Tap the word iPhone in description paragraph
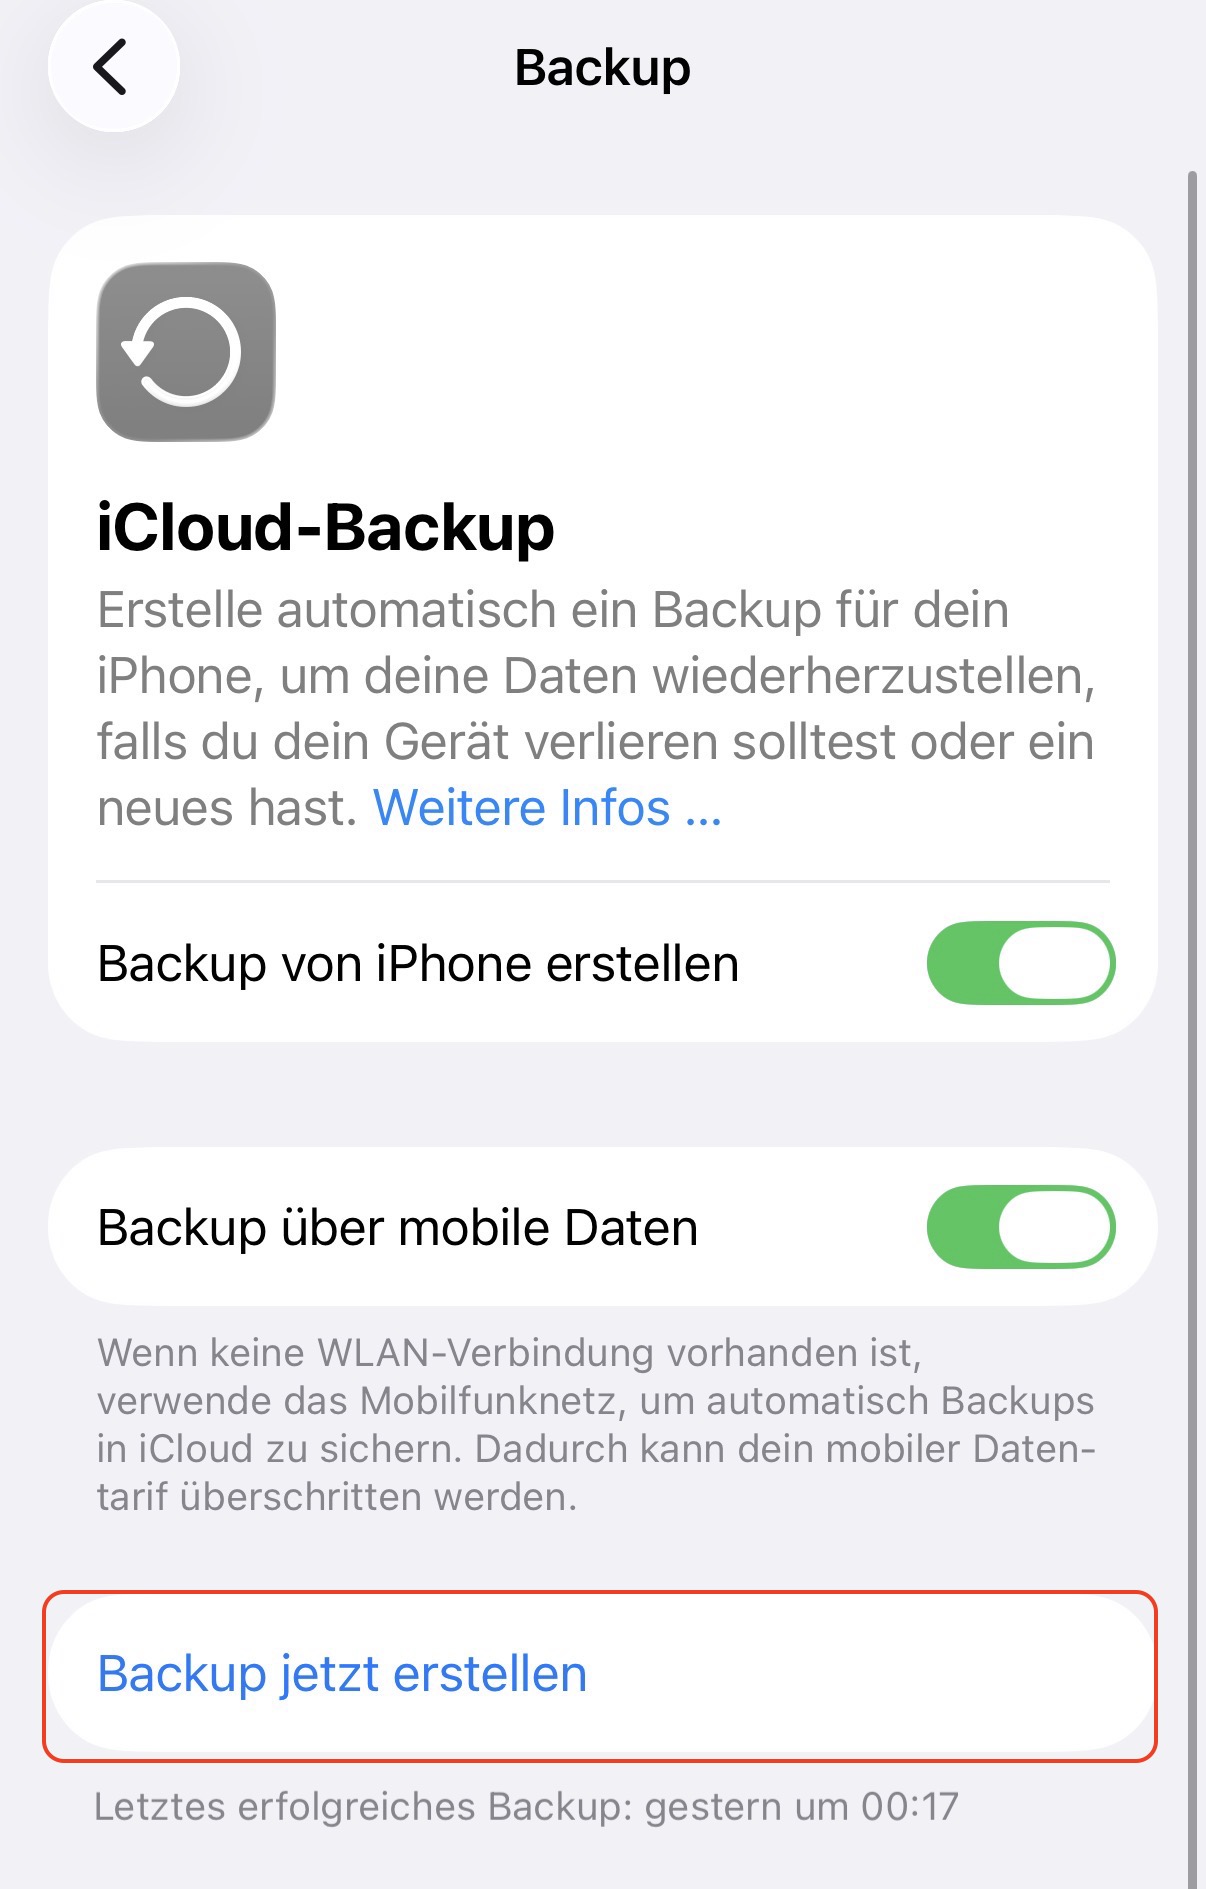The width and height of the screenshot is (1206, 1889). point(174,677)
